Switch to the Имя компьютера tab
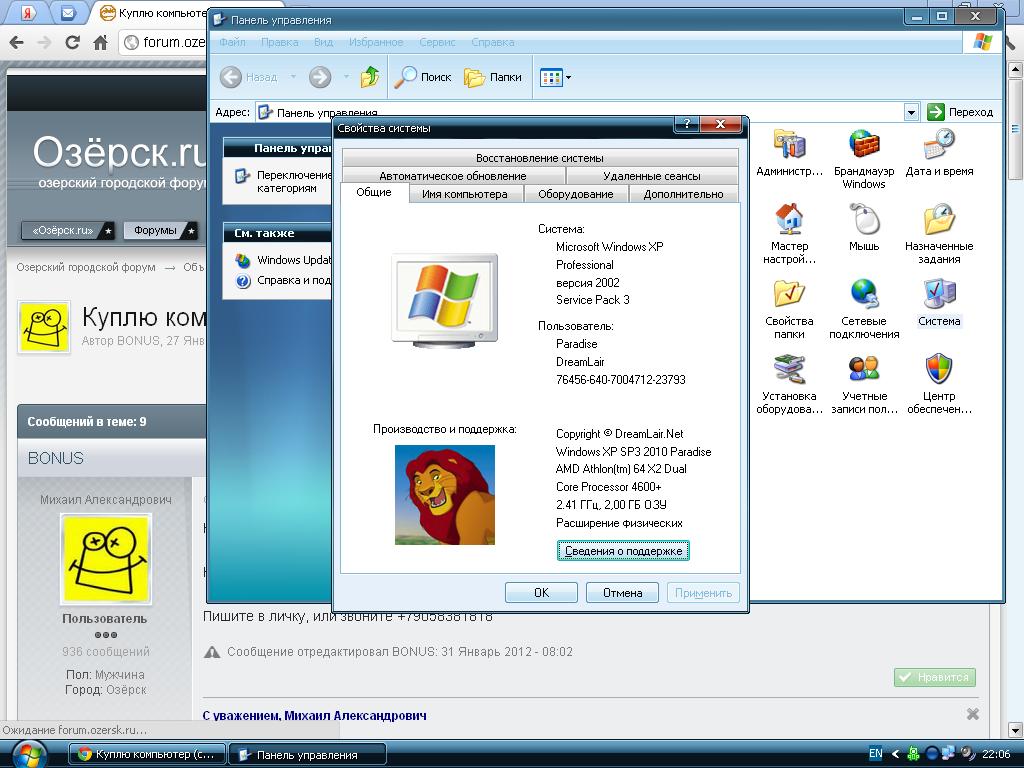The image size is (1024, 768). (x=465, y=194)
